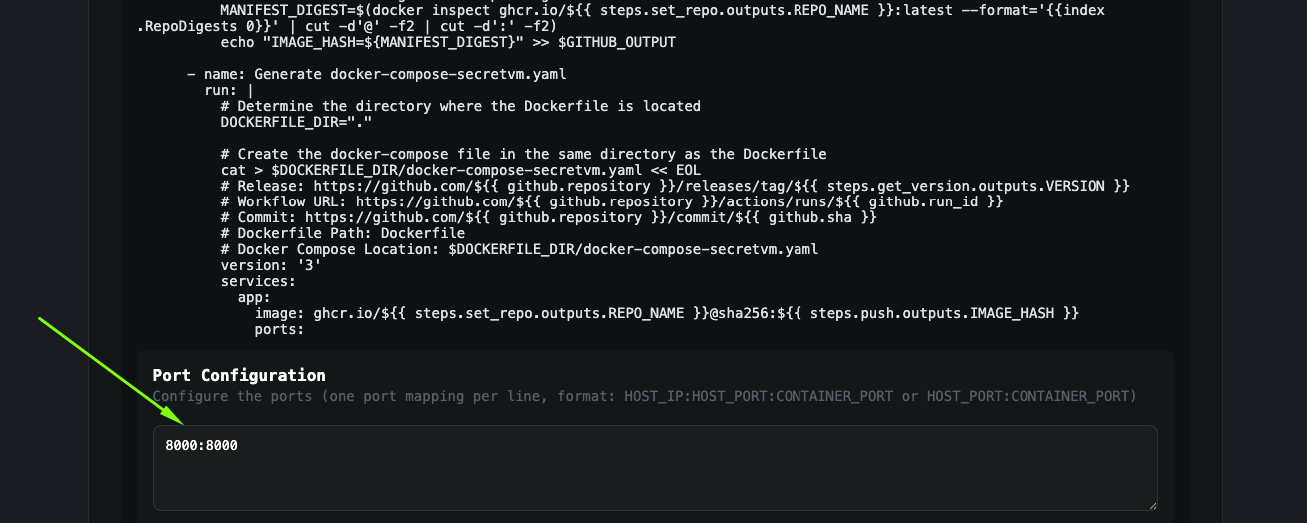Click the '# Docker Compose Location' comment line
The width and height of the screenshot is (1307, 523).
pos(519,249)
